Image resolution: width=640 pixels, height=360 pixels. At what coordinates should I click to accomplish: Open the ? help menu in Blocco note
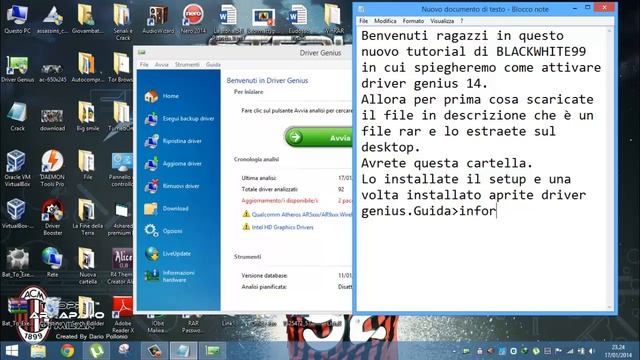click(x=462, y=21)
